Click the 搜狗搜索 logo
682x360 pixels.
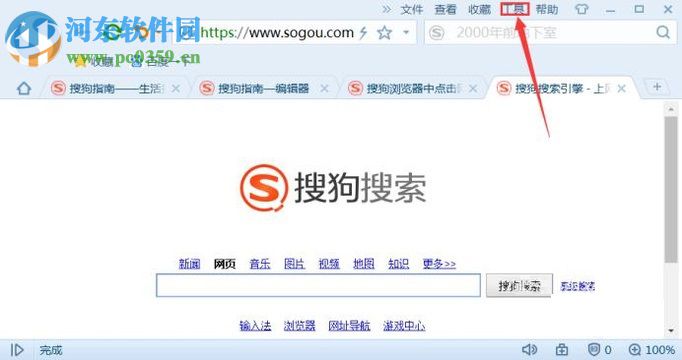click(333, 188)
